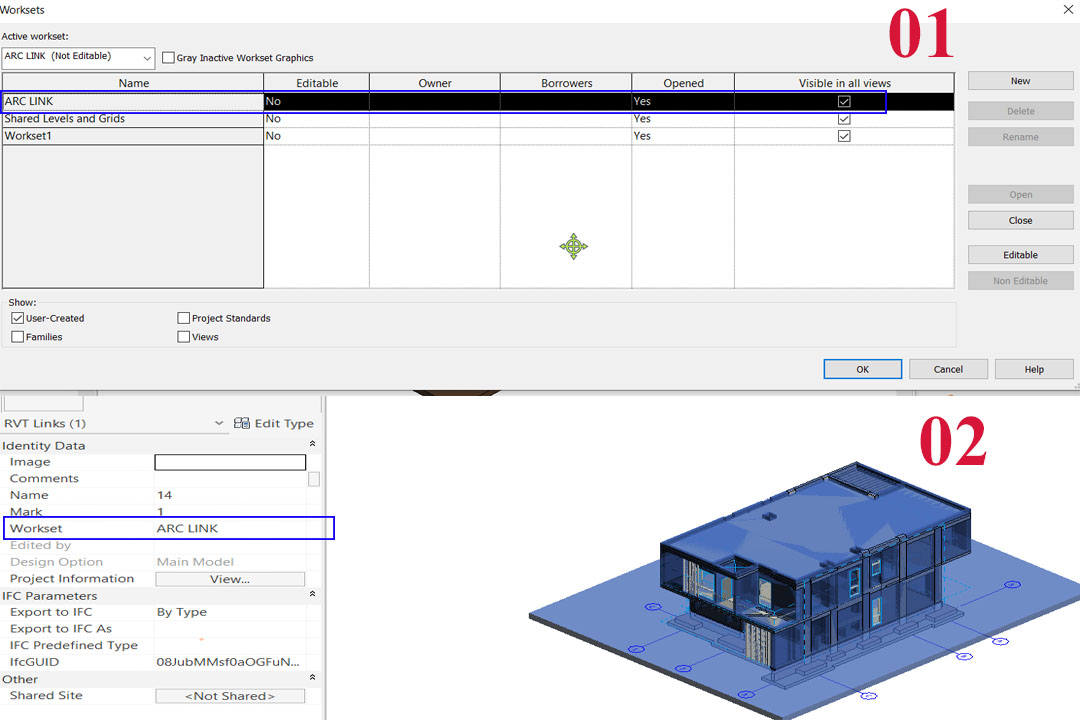Viewport: 1080px width, 720px height.
Task: Select the Shared Levels and Grids row
Action: (x=133, y=119)
